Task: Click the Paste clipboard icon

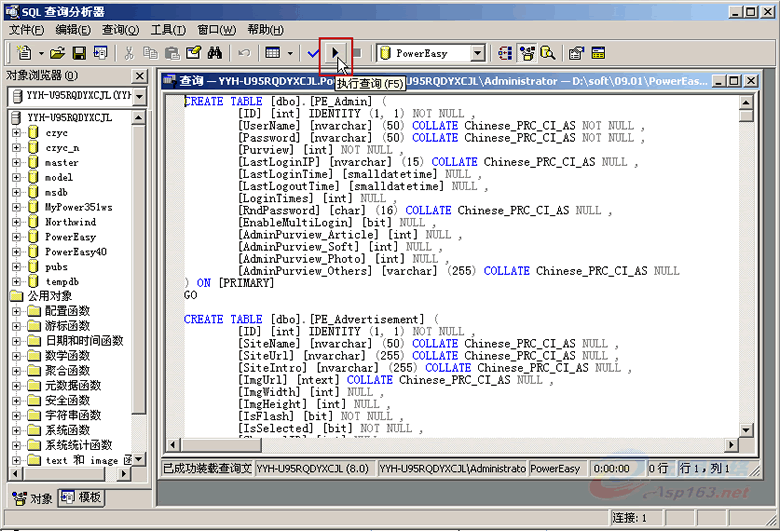Action: click(172, 53)
